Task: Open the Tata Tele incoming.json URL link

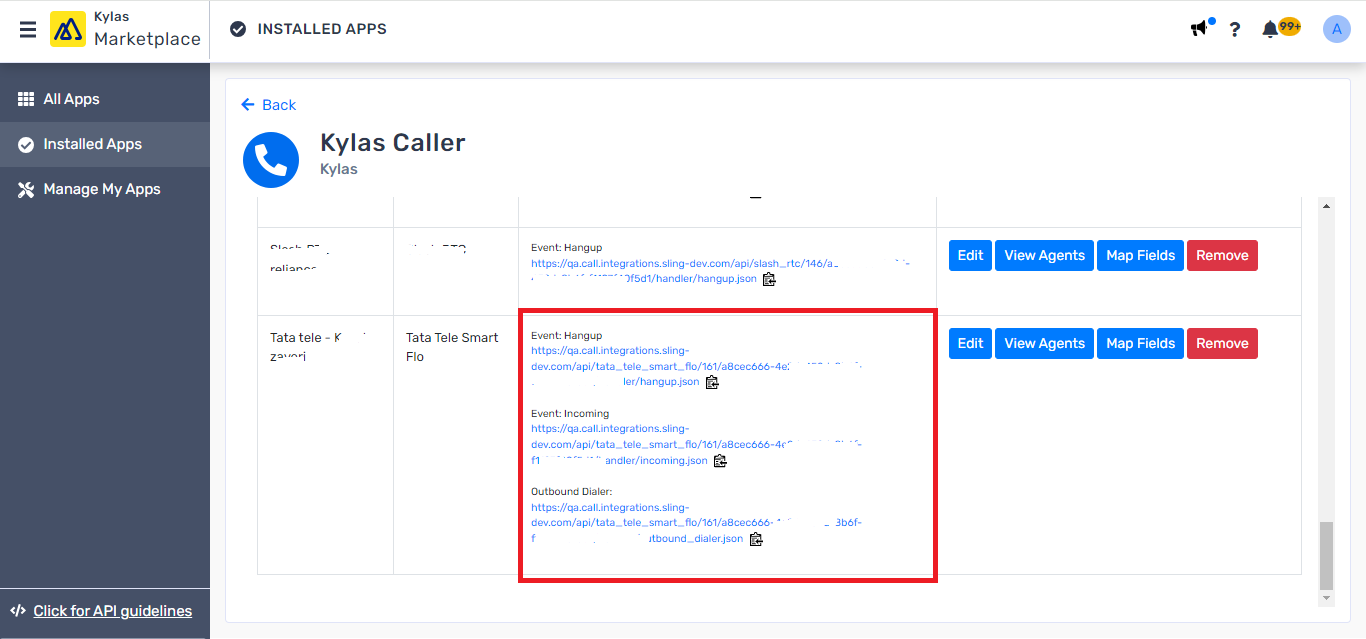Action: pos(696,445)
